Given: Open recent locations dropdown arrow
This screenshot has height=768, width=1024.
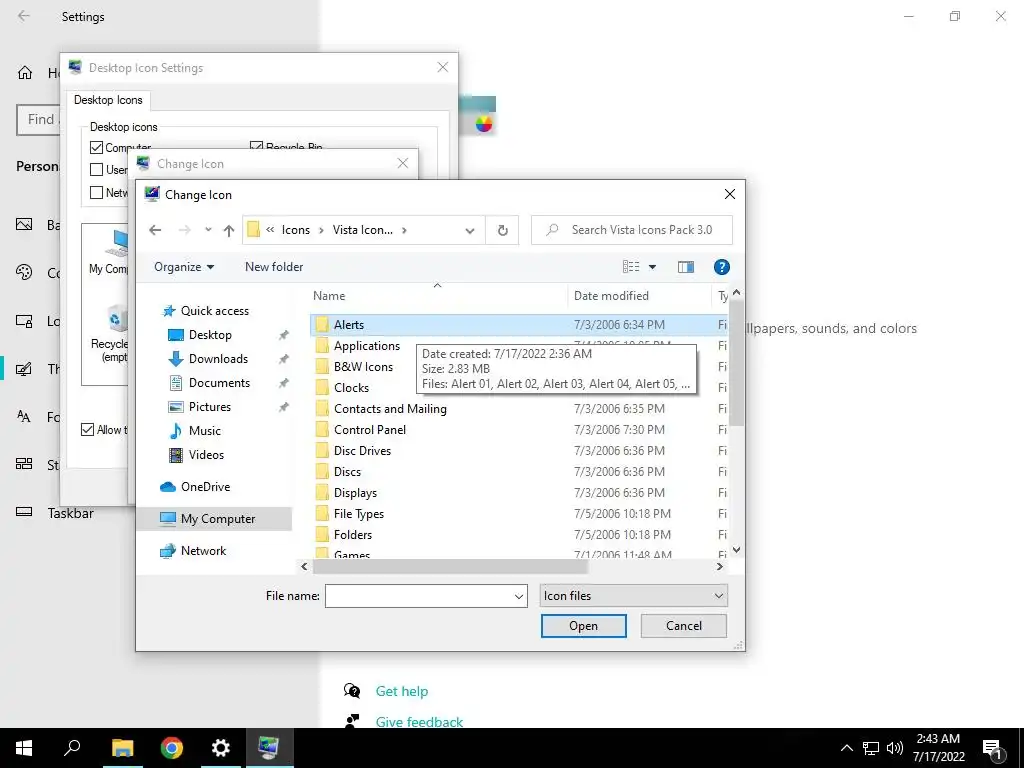Looking at the screenshot, I should pos(208,230).
